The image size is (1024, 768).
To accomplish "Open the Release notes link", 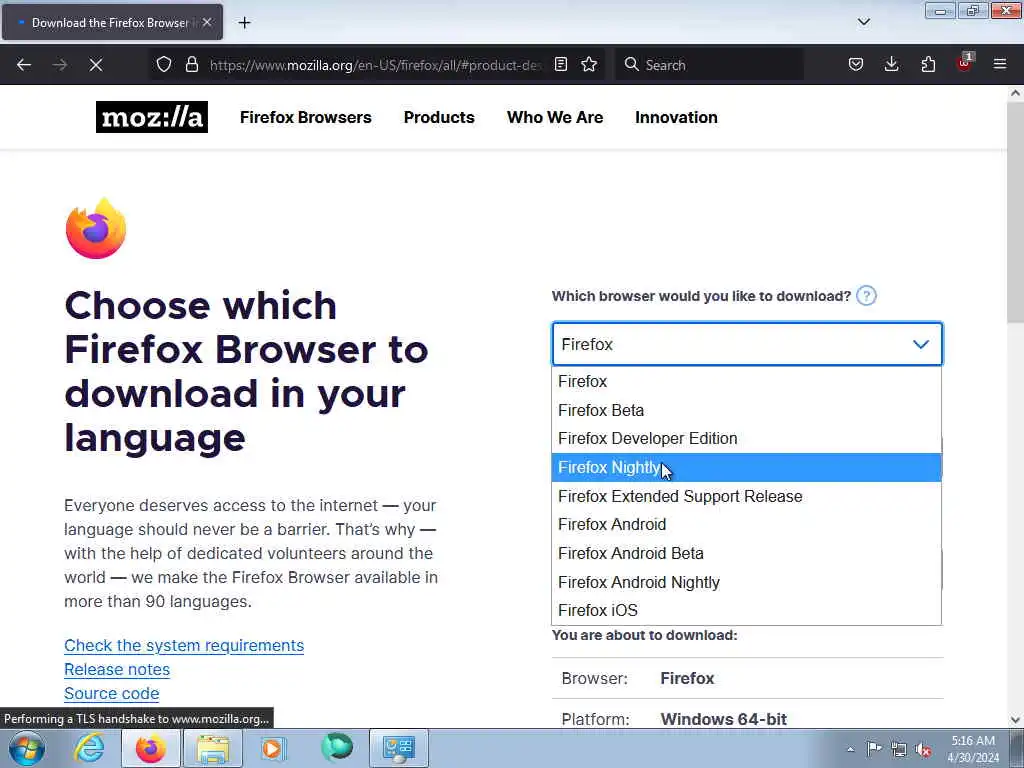I will click(x=117, y=669).
